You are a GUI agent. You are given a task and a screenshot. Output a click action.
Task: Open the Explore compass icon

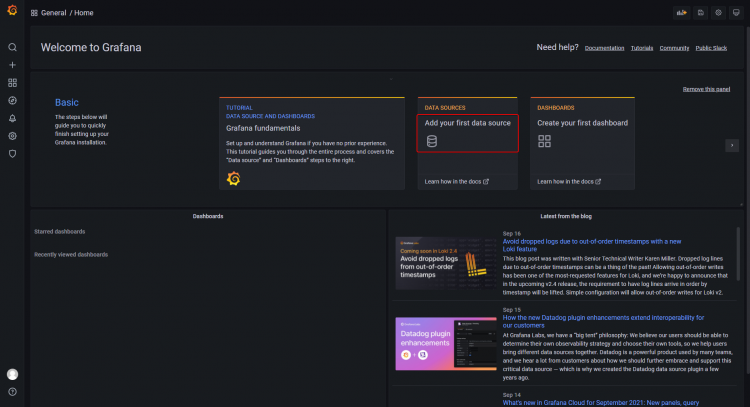[x=12, y=100]
